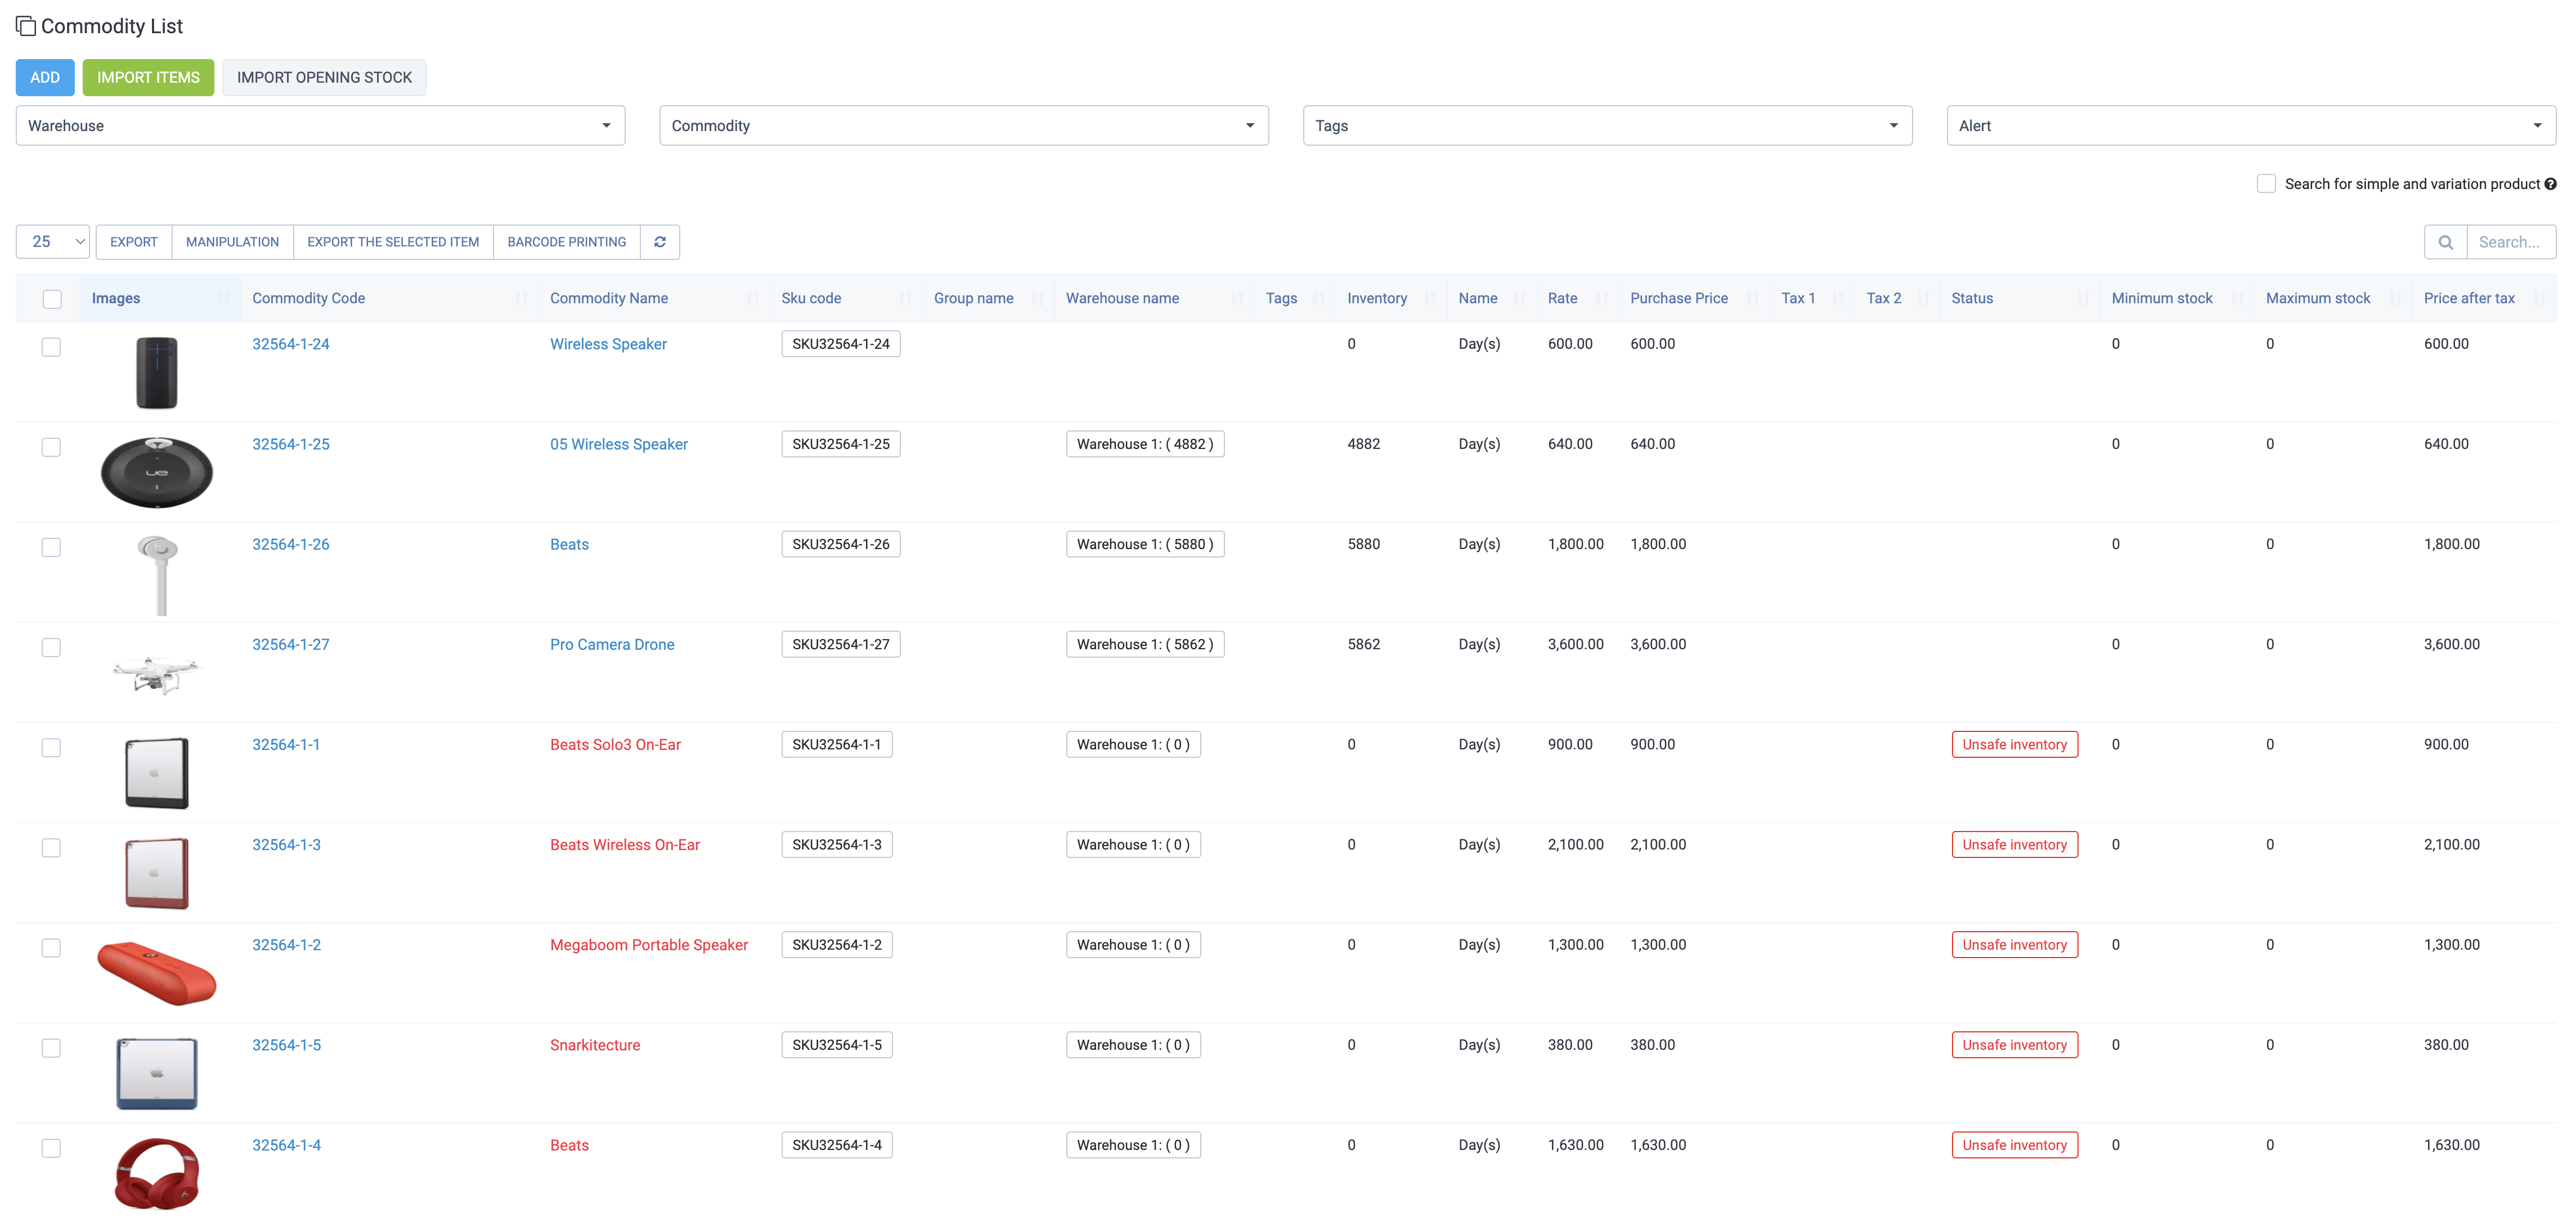This screenshot has width=2576, height=1222.
Task: Sort by Rate column arrows
Action: (x=1601, y=298)
